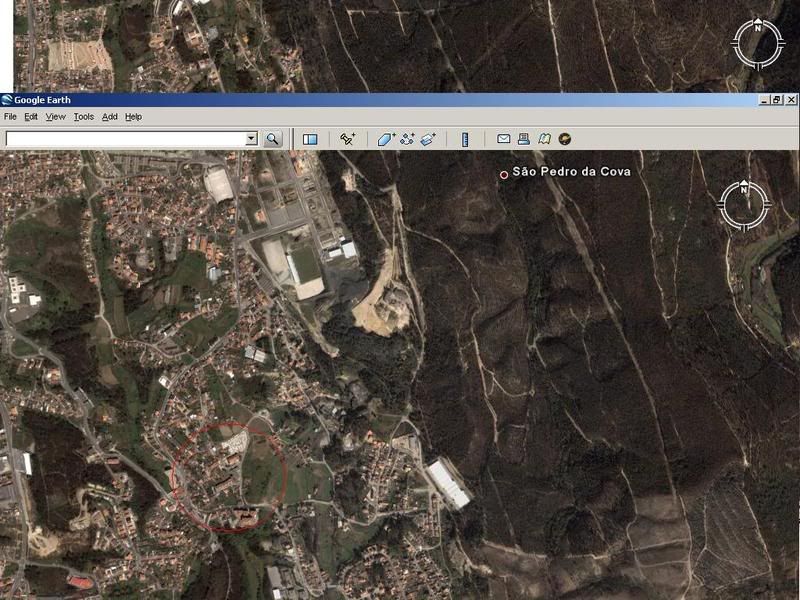
Task: Click the Google Earth title bar icon
Action: 7,100
